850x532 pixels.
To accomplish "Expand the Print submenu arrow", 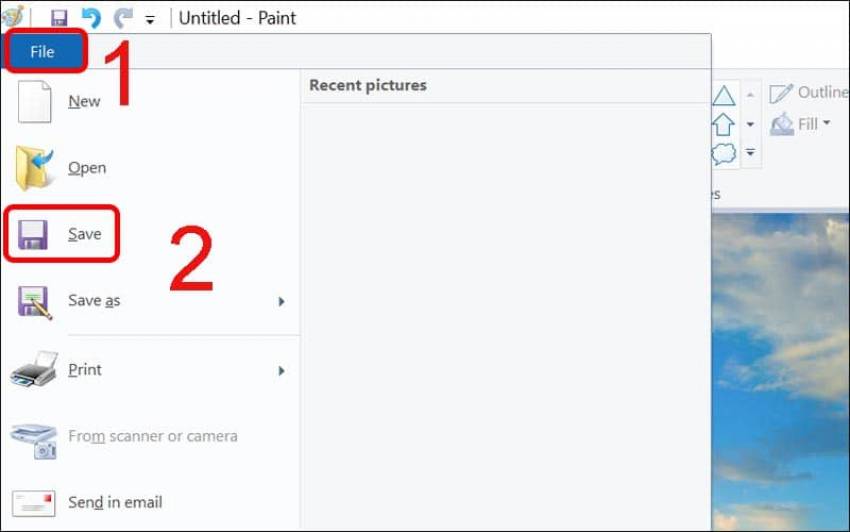I will click(281, 371).
